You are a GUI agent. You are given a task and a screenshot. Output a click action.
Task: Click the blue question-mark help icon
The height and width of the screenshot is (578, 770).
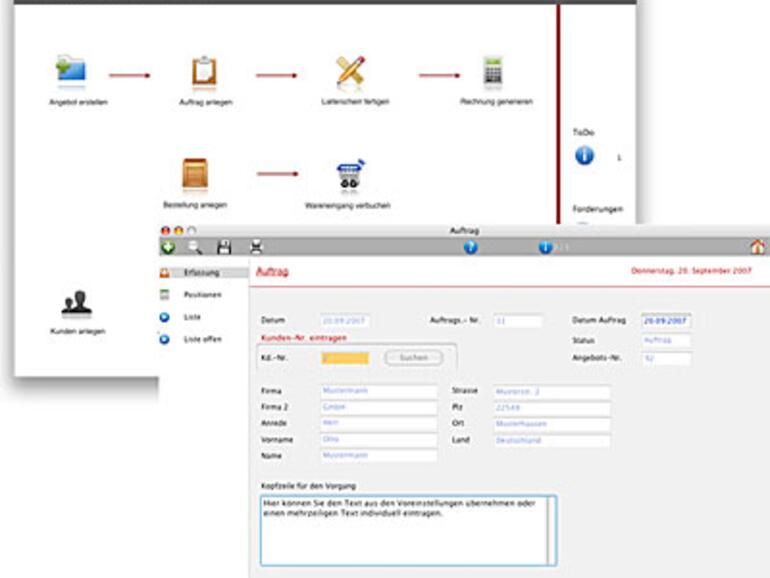click(x=470, y=247)
